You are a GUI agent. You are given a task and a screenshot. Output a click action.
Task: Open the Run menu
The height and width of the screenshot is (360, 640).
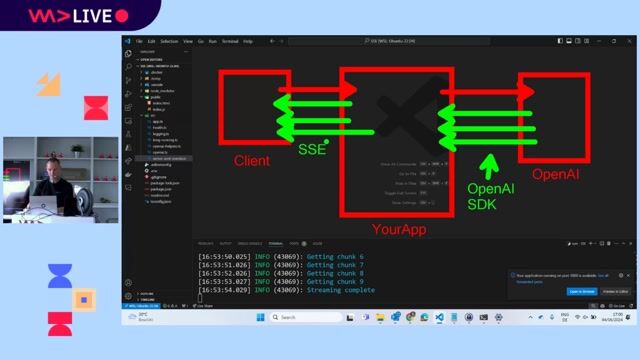point(213,41)
